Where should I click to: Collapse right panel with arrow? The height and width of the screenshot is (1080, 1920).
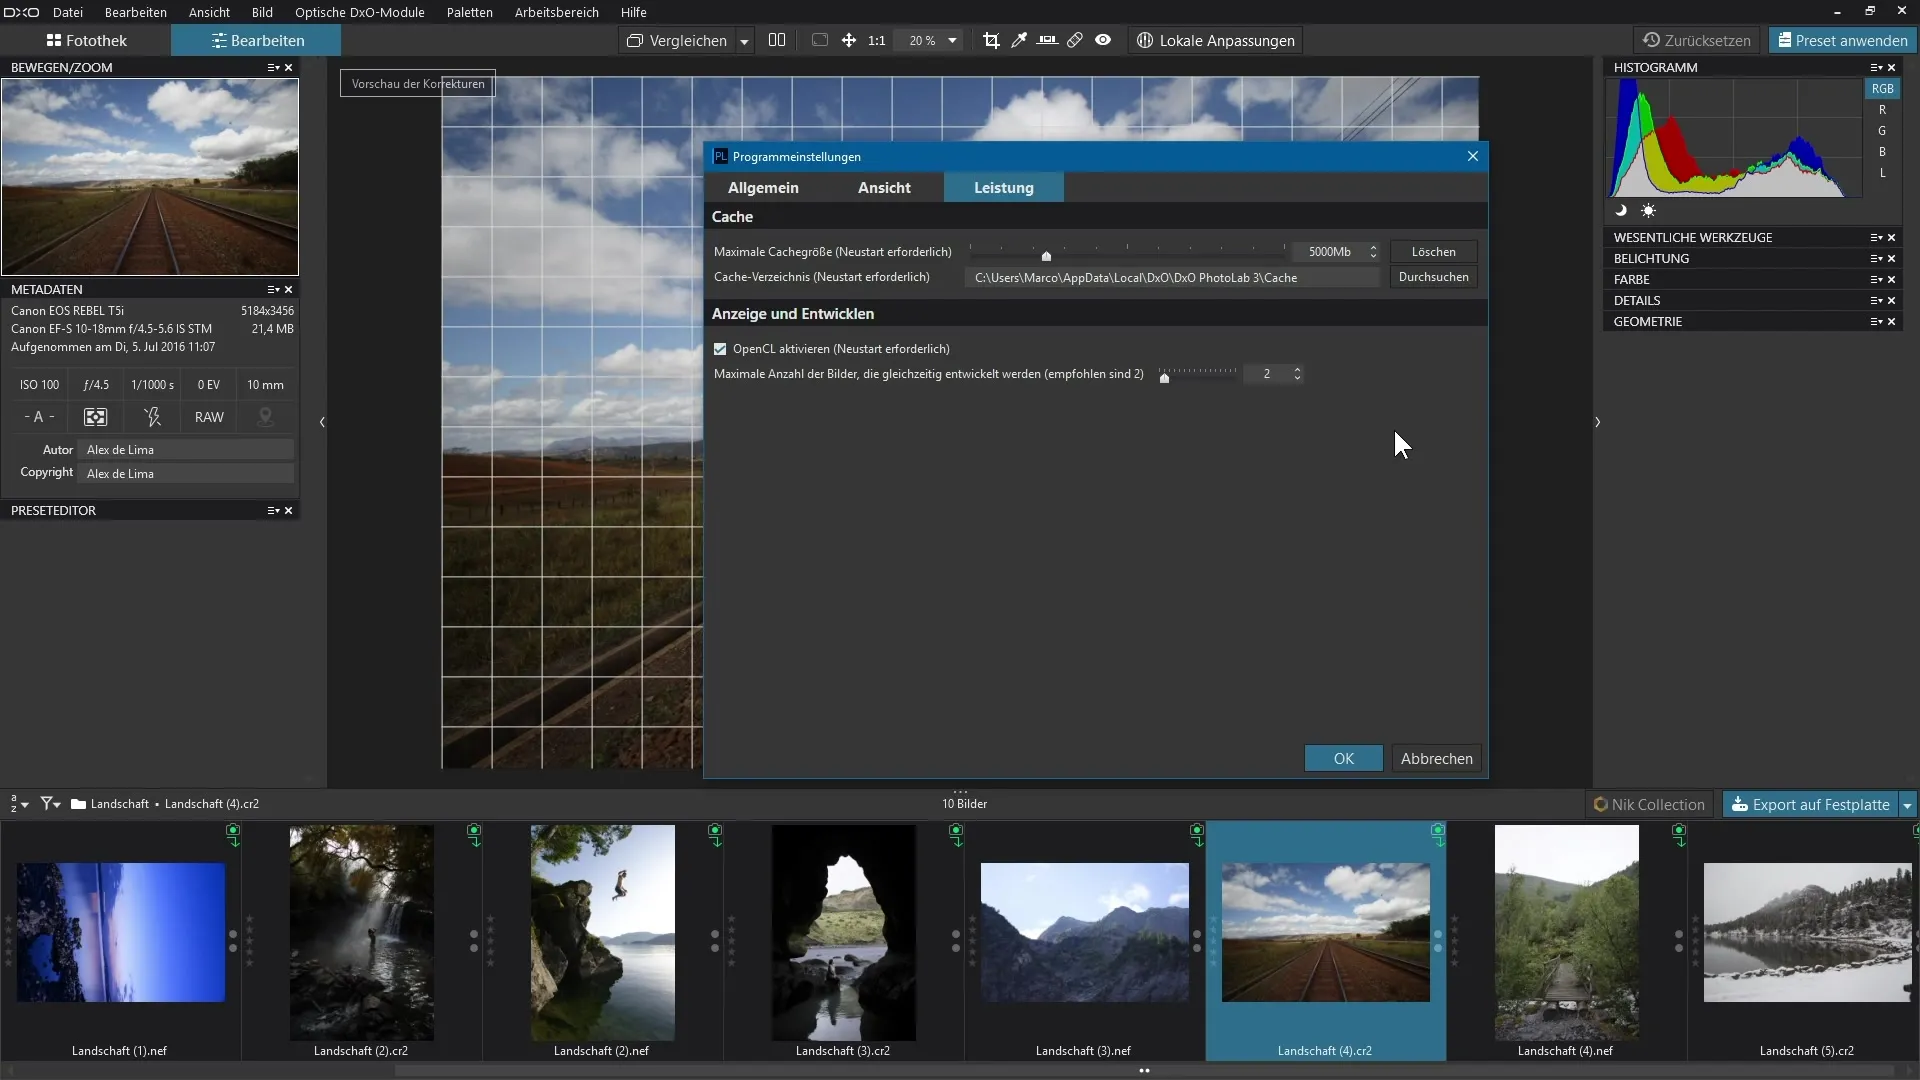pos(1597,422)
